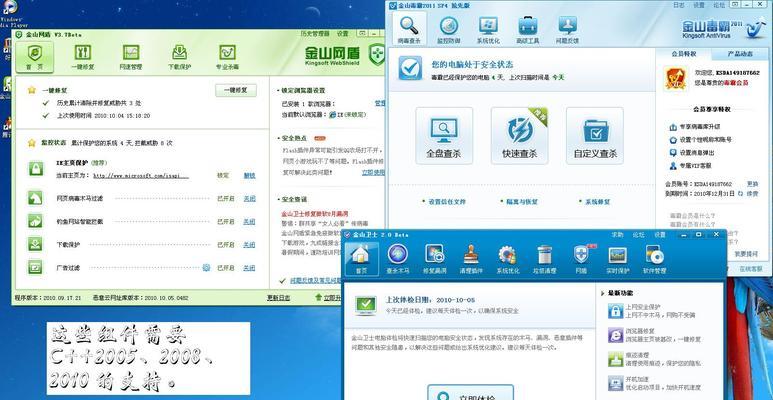Click the 立即体检 button in 金山卫士
The image size is (773, 400).
pyautogui.click(x=470, y=393)
